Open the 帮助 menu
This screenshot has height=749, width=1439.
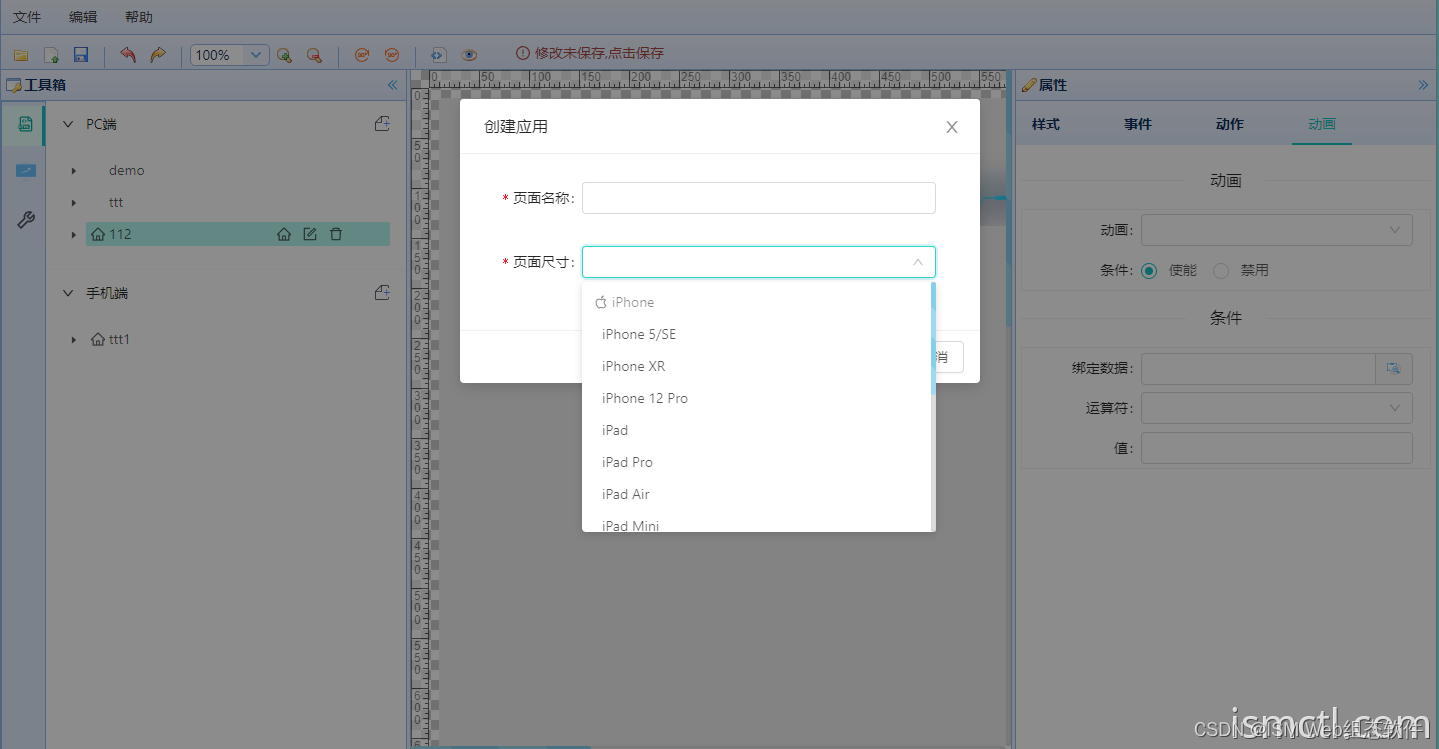coord(139,17)
